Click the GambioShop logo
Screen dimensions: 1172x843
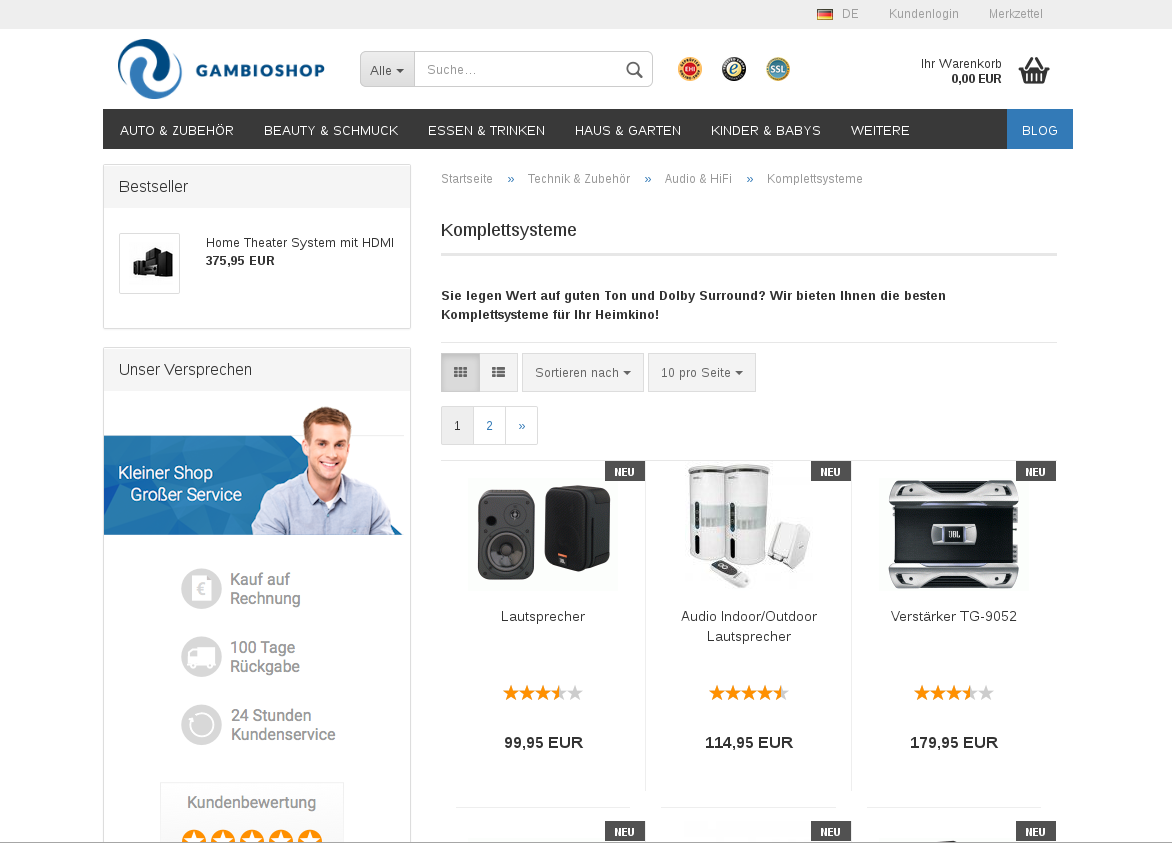point(221,69)
